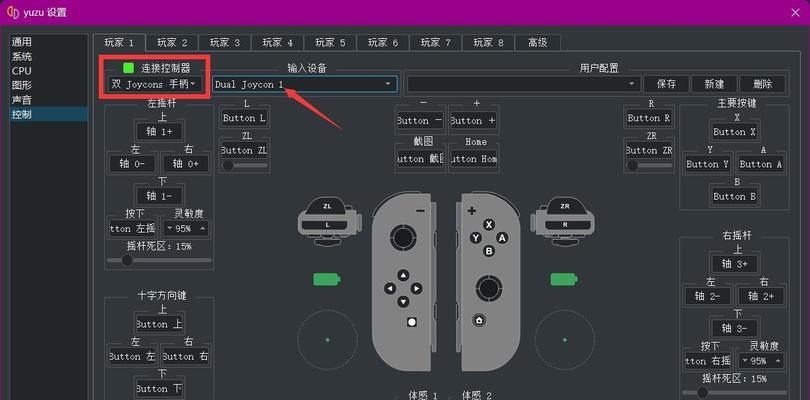Screen dimensions: 810x400
Task: Click the left stick 摇杆死区 15% slider
Action: 159,260
